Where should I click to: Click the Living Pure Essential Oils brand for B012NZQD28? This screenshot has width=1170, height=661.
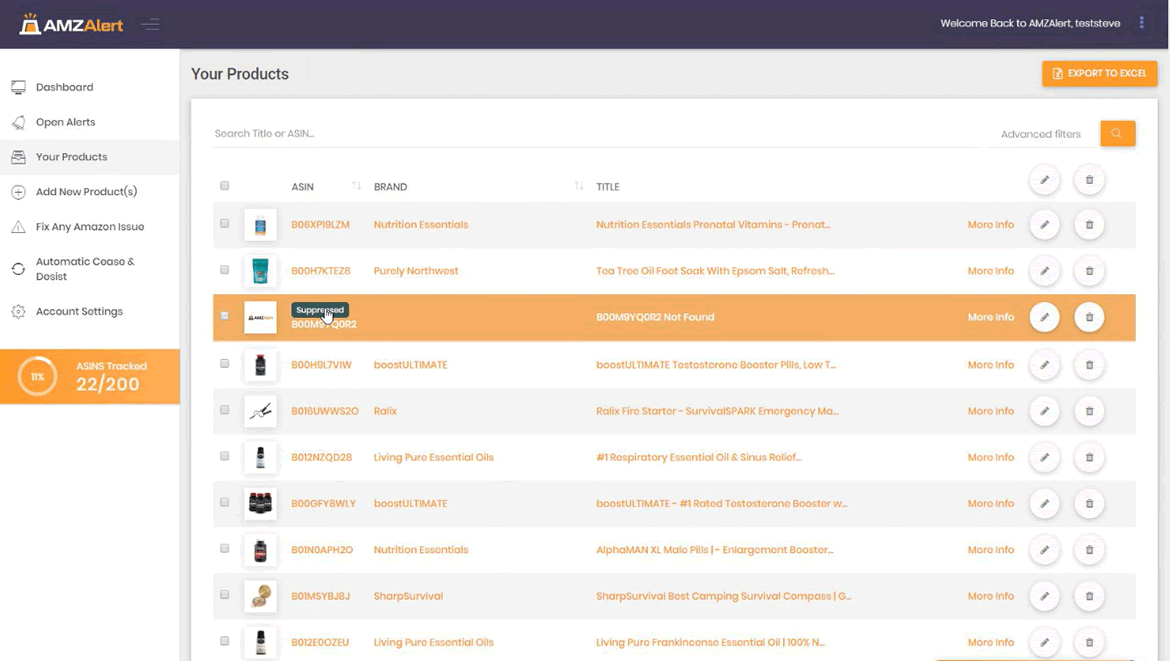pos(434,457)
